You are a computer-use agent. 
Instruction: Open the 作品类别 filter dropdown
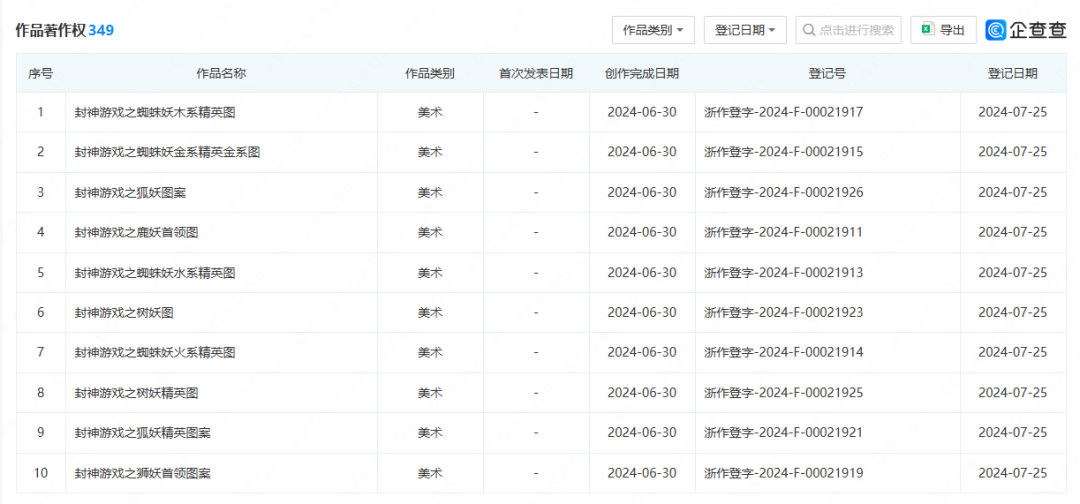[653, 30]
